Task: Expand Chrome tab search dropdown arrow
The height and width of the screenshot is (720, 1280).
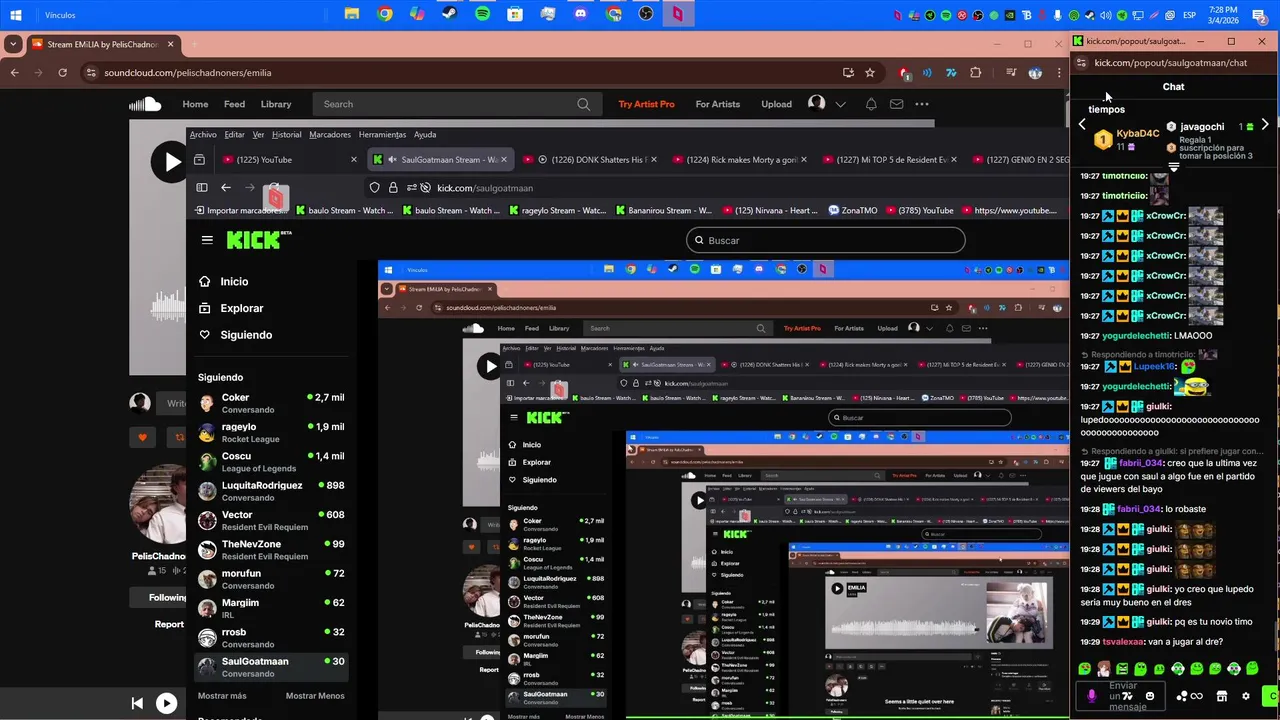Action: point(13,44)
